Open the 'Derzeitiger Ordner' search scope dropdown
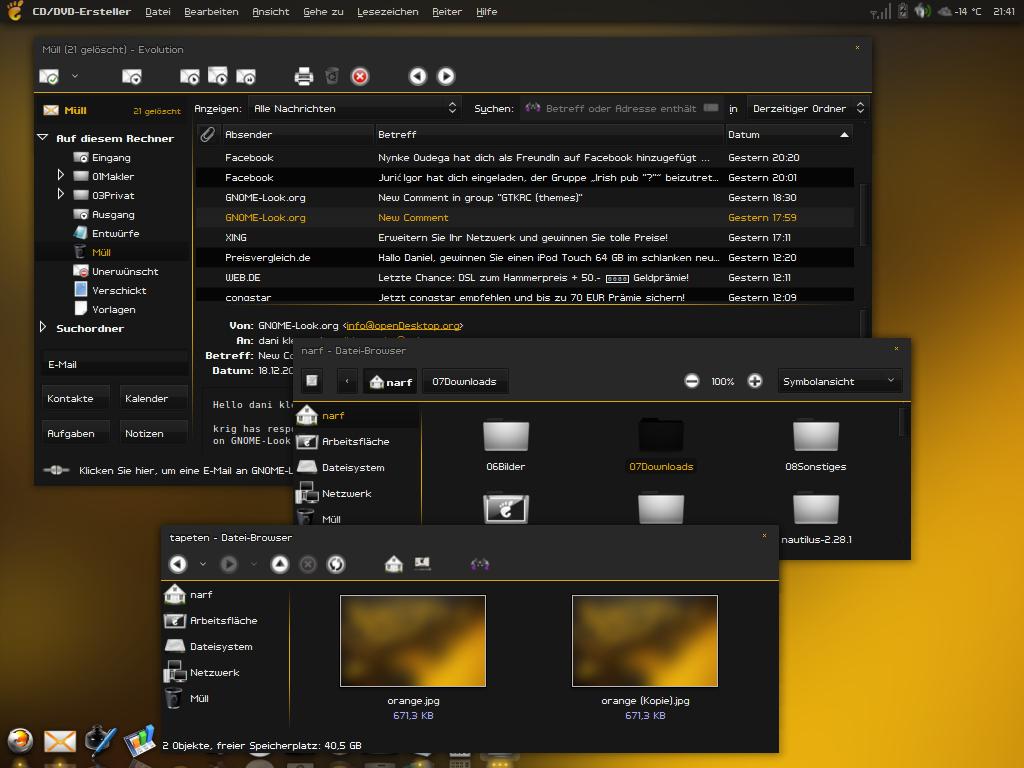 (x=808, y=108)
